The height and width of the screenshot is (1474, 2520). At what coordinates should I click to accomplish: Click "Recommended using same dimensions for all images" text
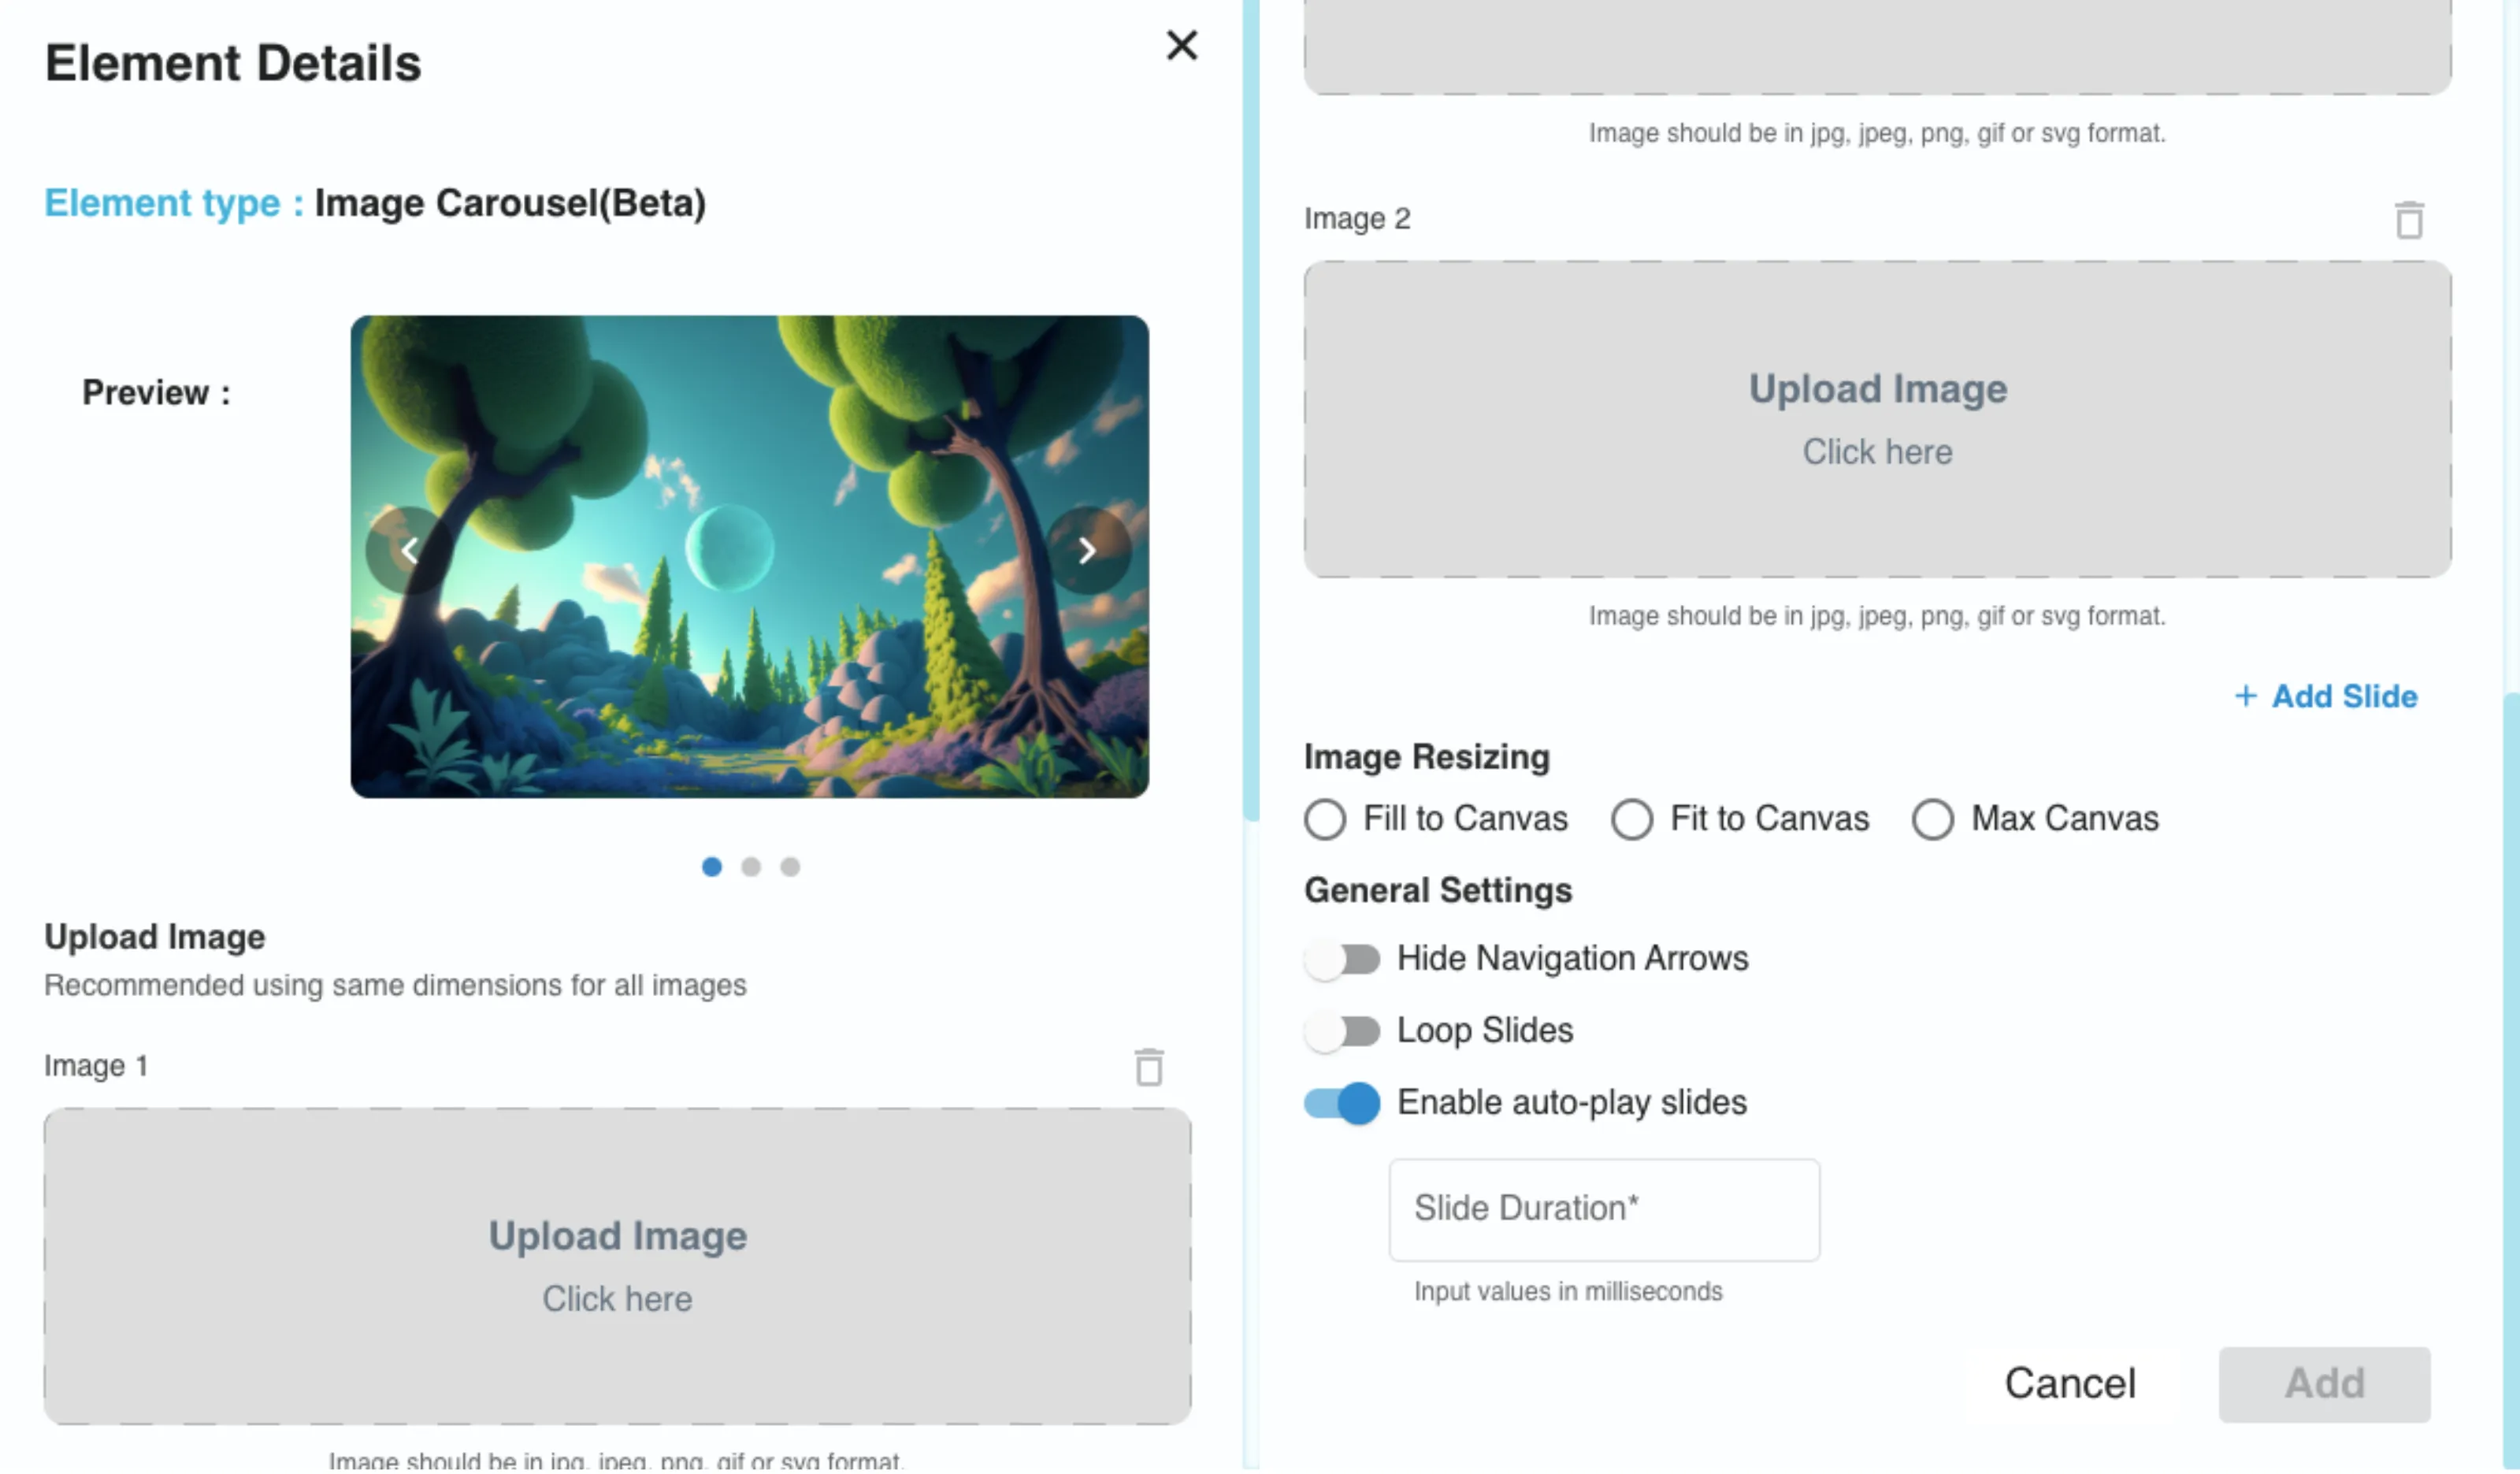(x=395, y=986)
